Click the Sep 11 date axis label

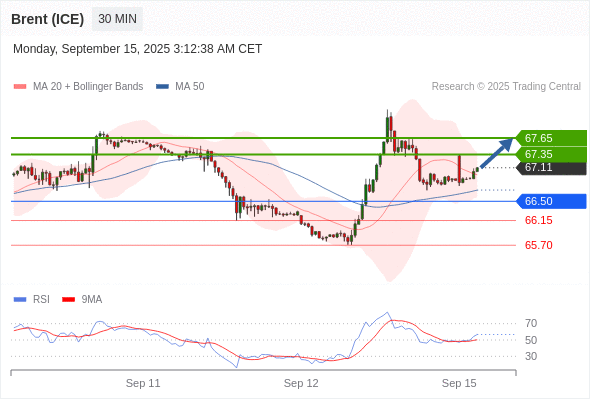pos(143,383)
